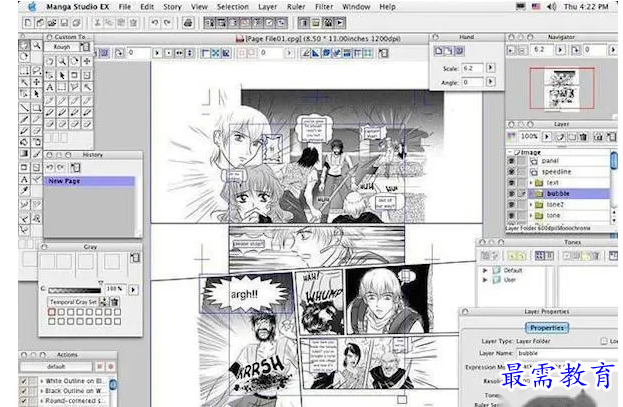Click the Print icon in top toolbar
Screen dimensions: 623x407
click(188, 23)
